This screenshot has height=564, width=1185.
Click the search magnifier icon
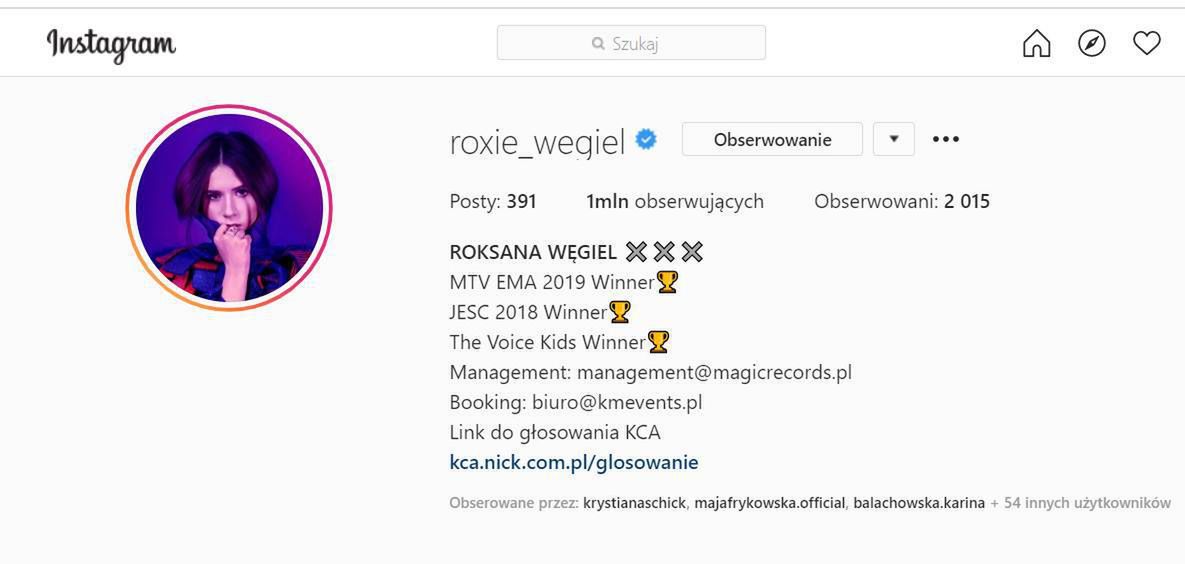598,43
